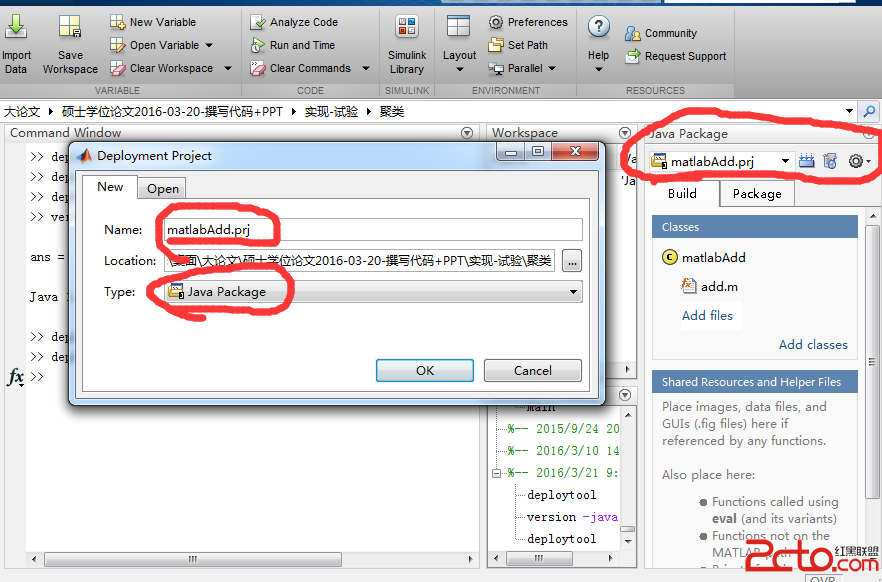Screen dimensions: 882x582
Task: Cancel the Deployment Project dialog
Action: tap(533, 371)
